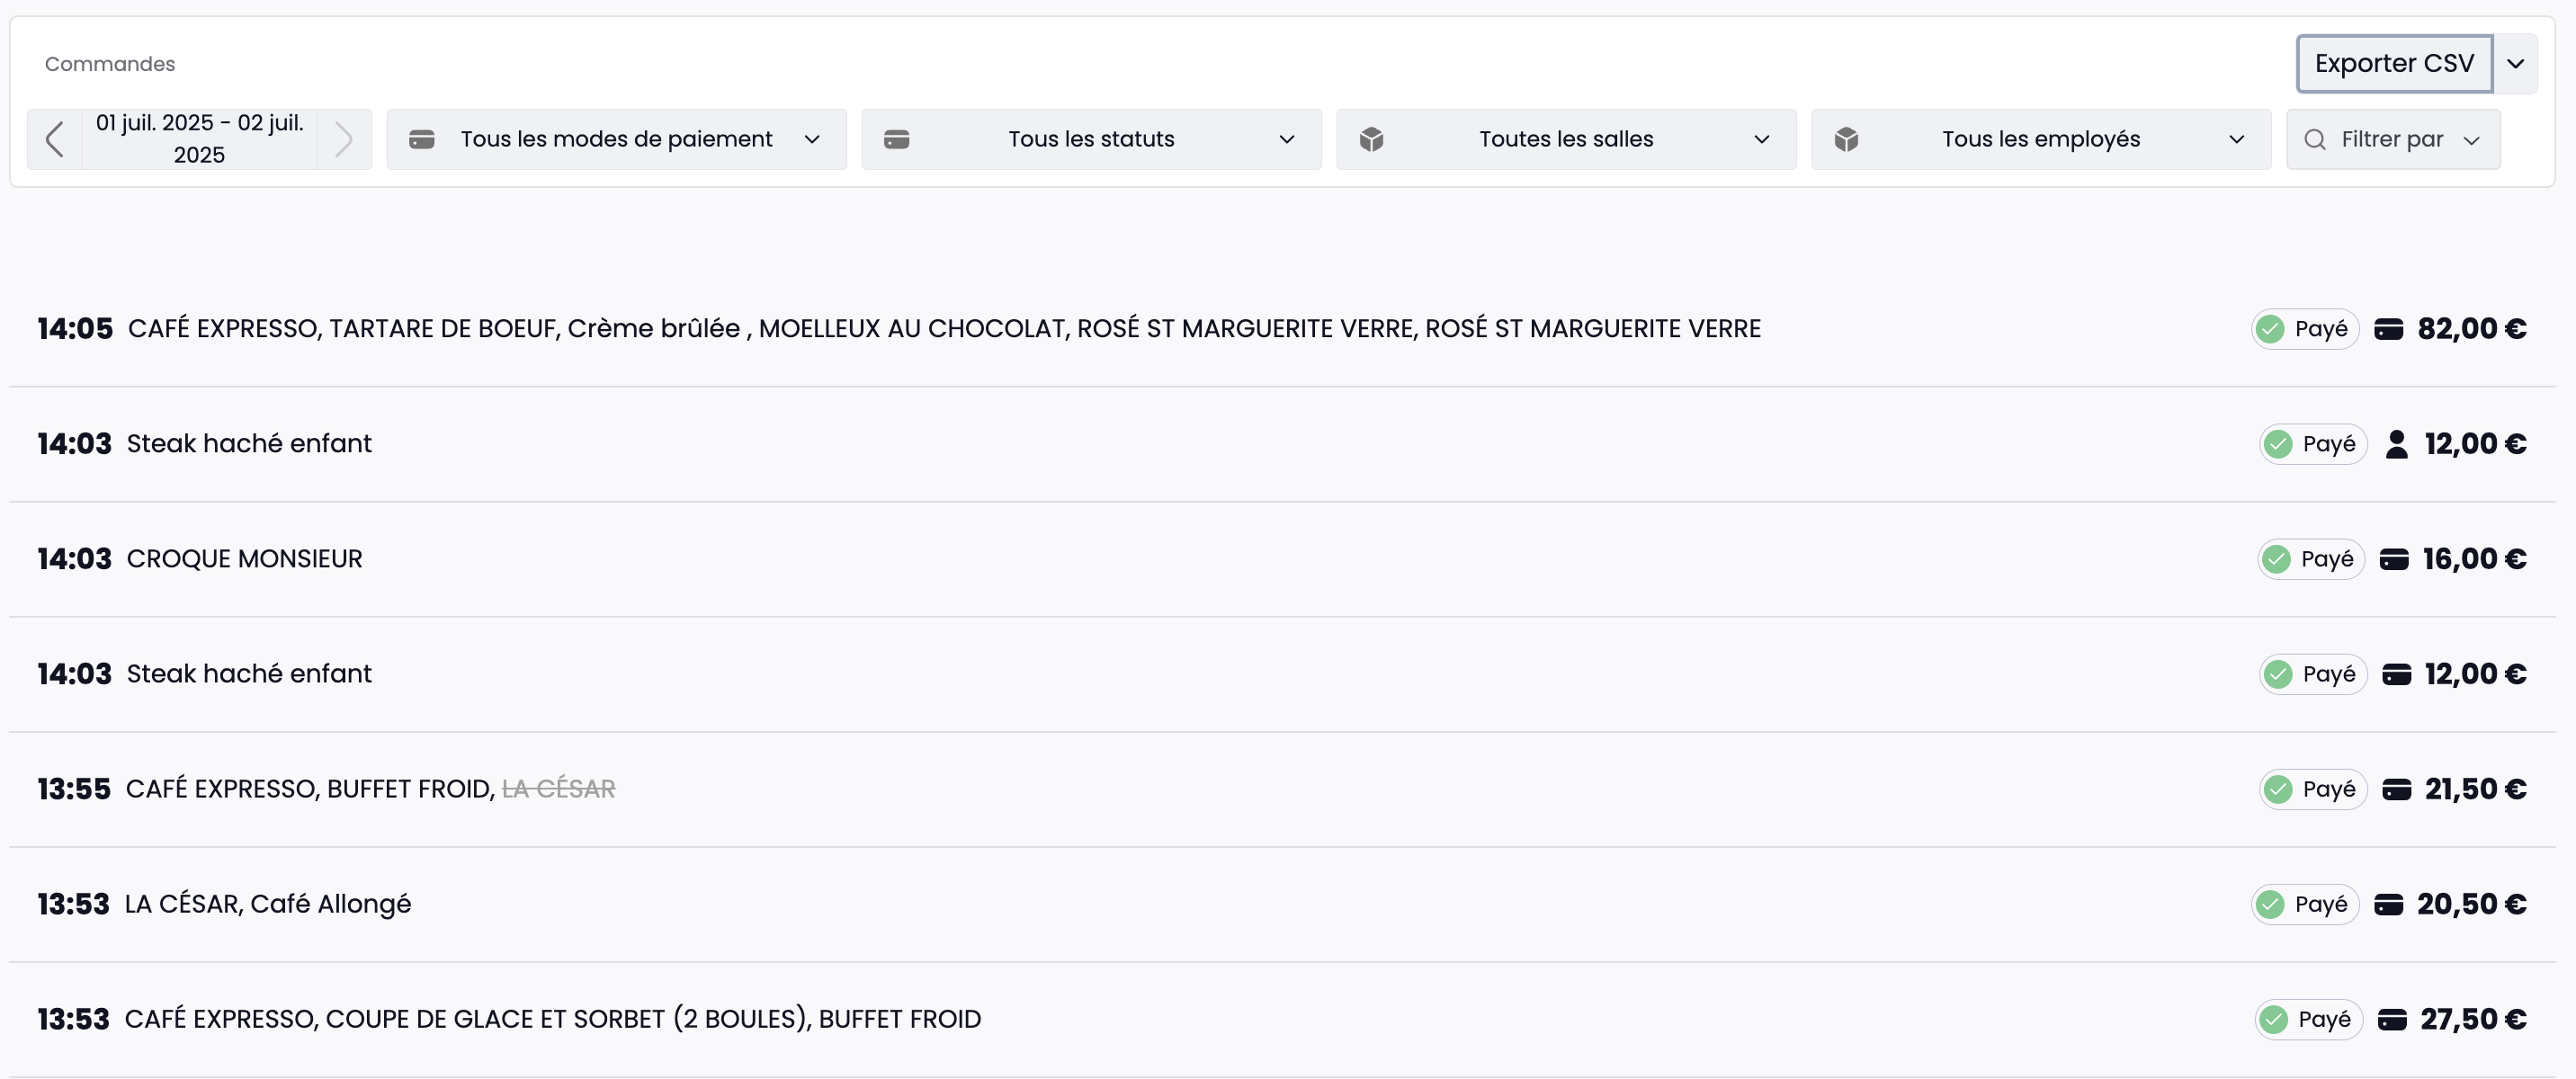Open Tous les modes de paiement dropdown
Image resolution: width=2576 pixels, height=1079 pixels.
coord(616,139)
